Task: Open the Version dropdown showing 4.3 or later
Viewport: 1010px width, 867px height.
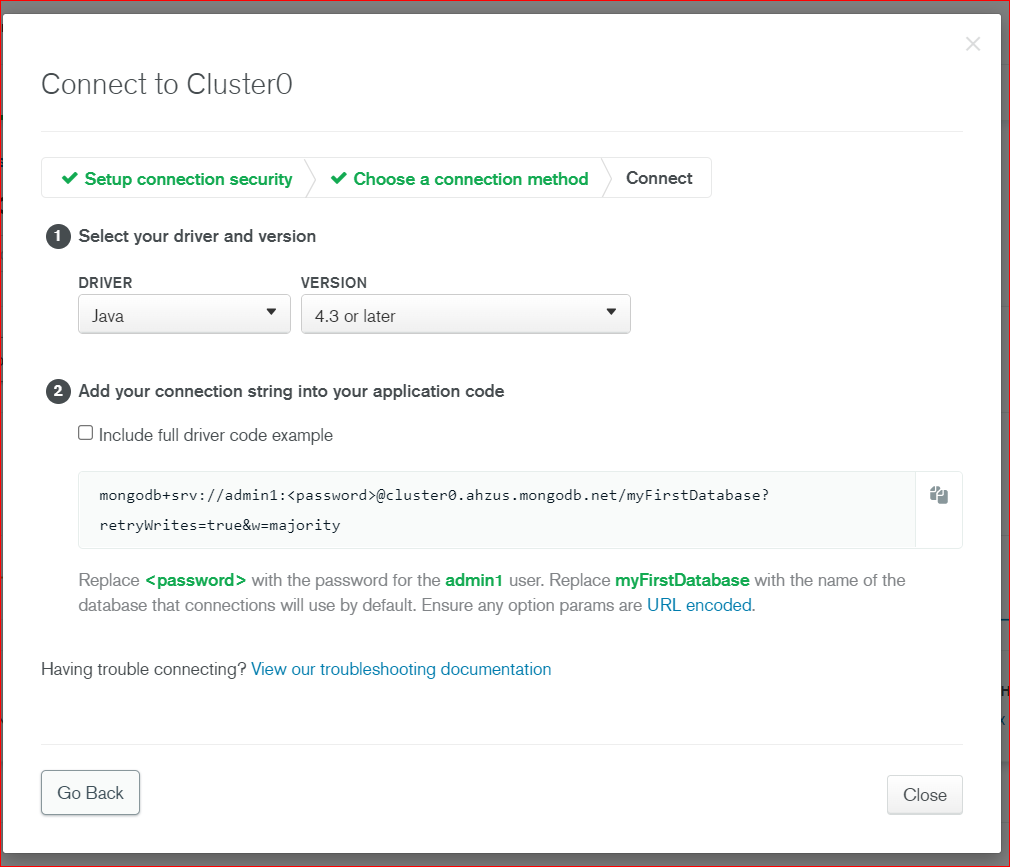Action: tap(465, 313)
